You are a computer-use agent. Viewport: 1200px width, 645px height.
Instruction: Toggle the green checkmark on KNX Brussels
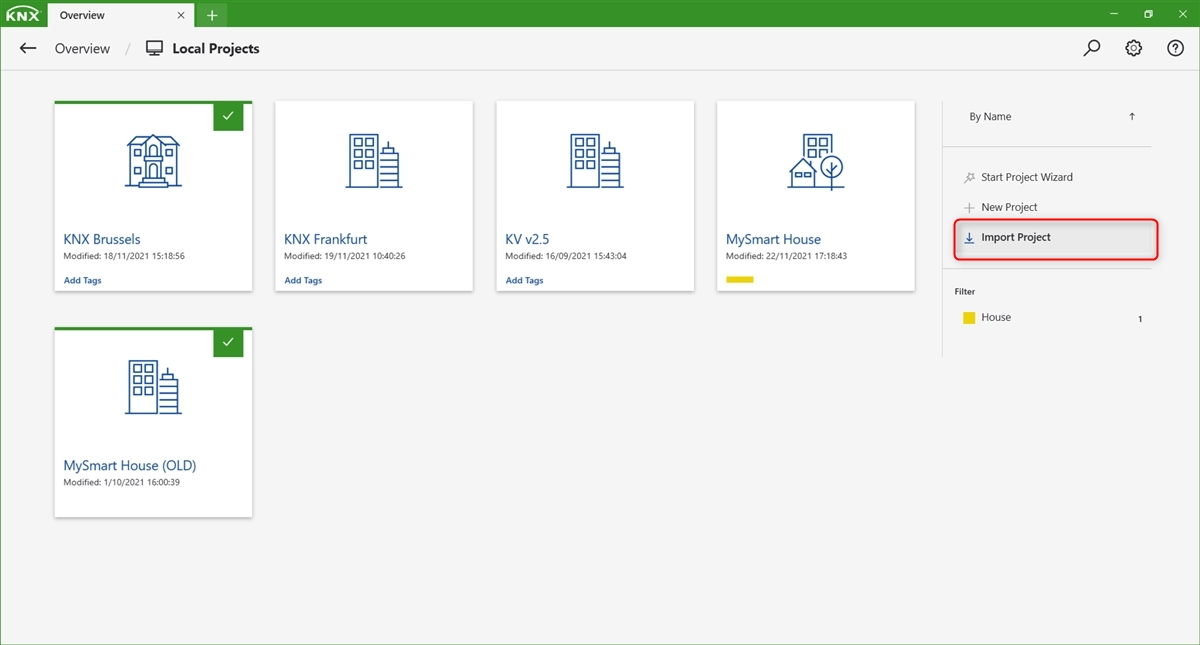tap(228, 116)
